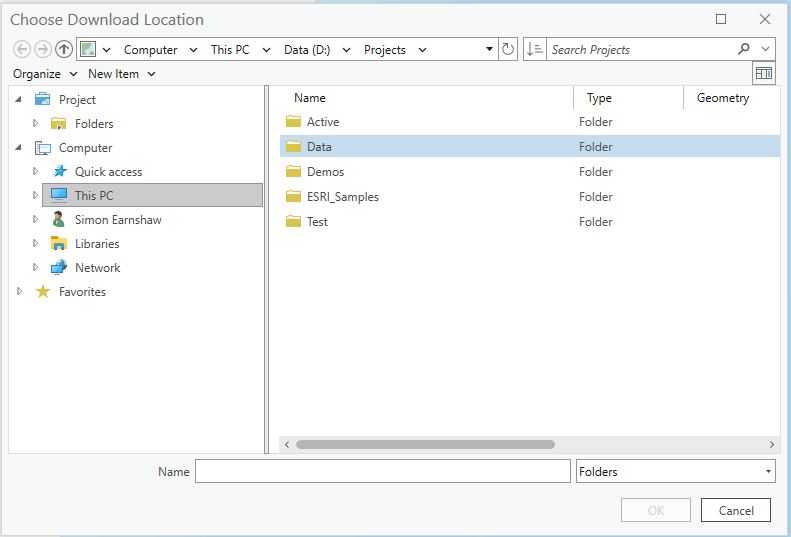Image resolution: width=791 pixels, height=537 pixels.
Task: Refresh the current folder view
Action: click(x=508, y=49)
